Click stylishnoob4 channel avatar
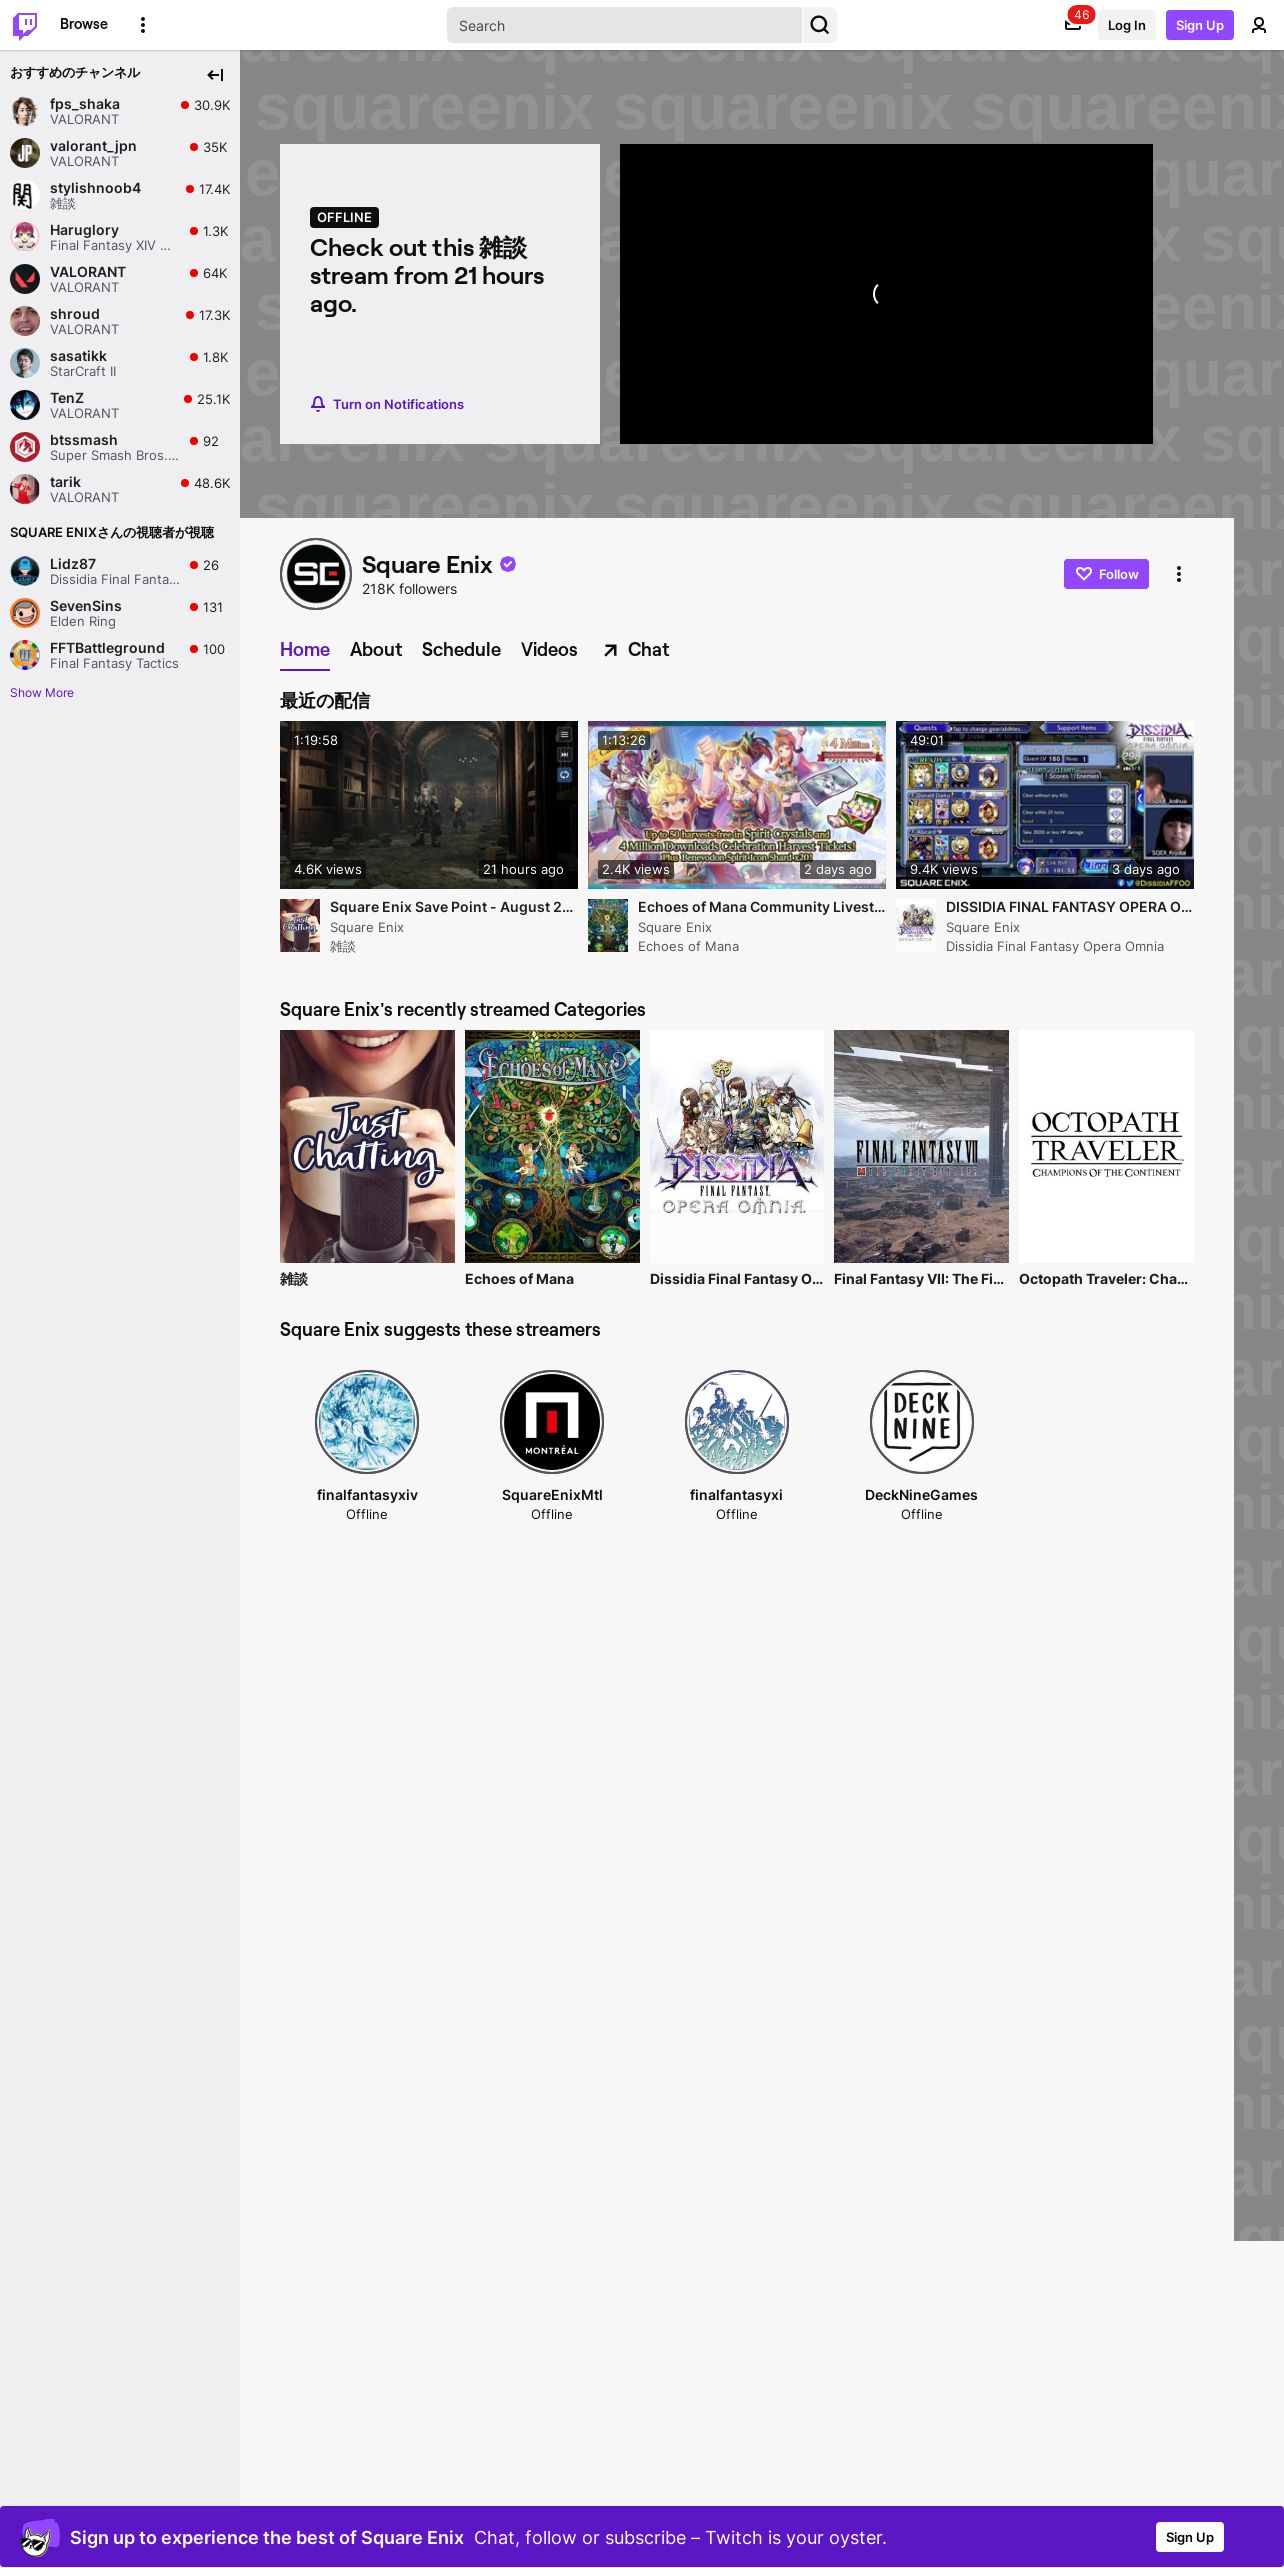The image size is (1284, 2568). coord(25,195)
